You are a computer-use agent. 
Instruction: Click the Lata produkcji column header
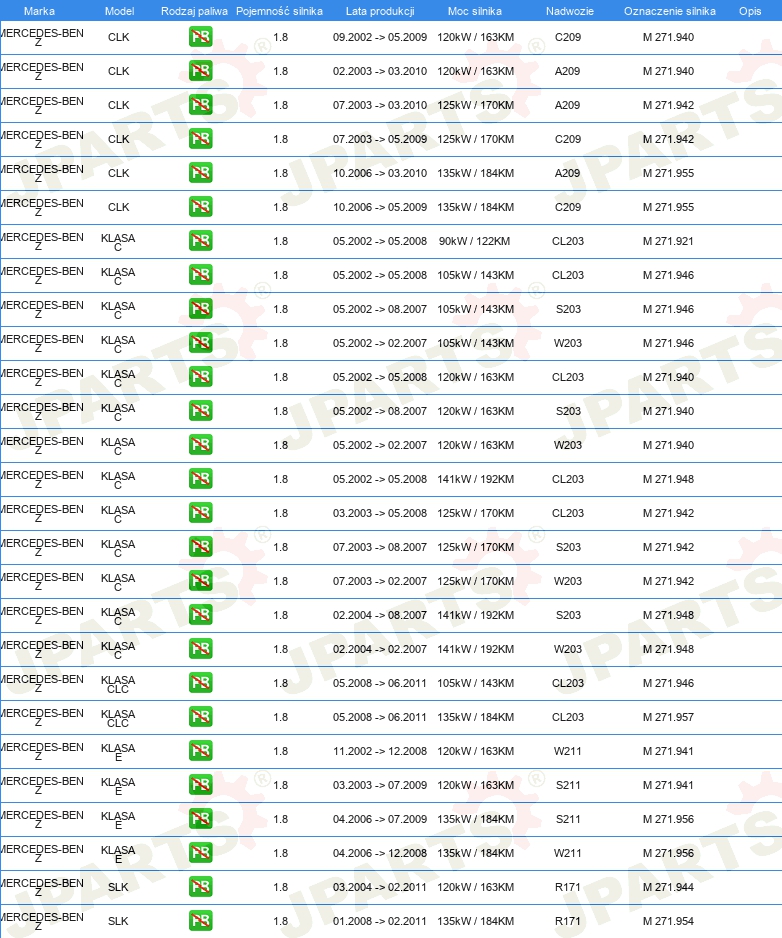(380, 11)
